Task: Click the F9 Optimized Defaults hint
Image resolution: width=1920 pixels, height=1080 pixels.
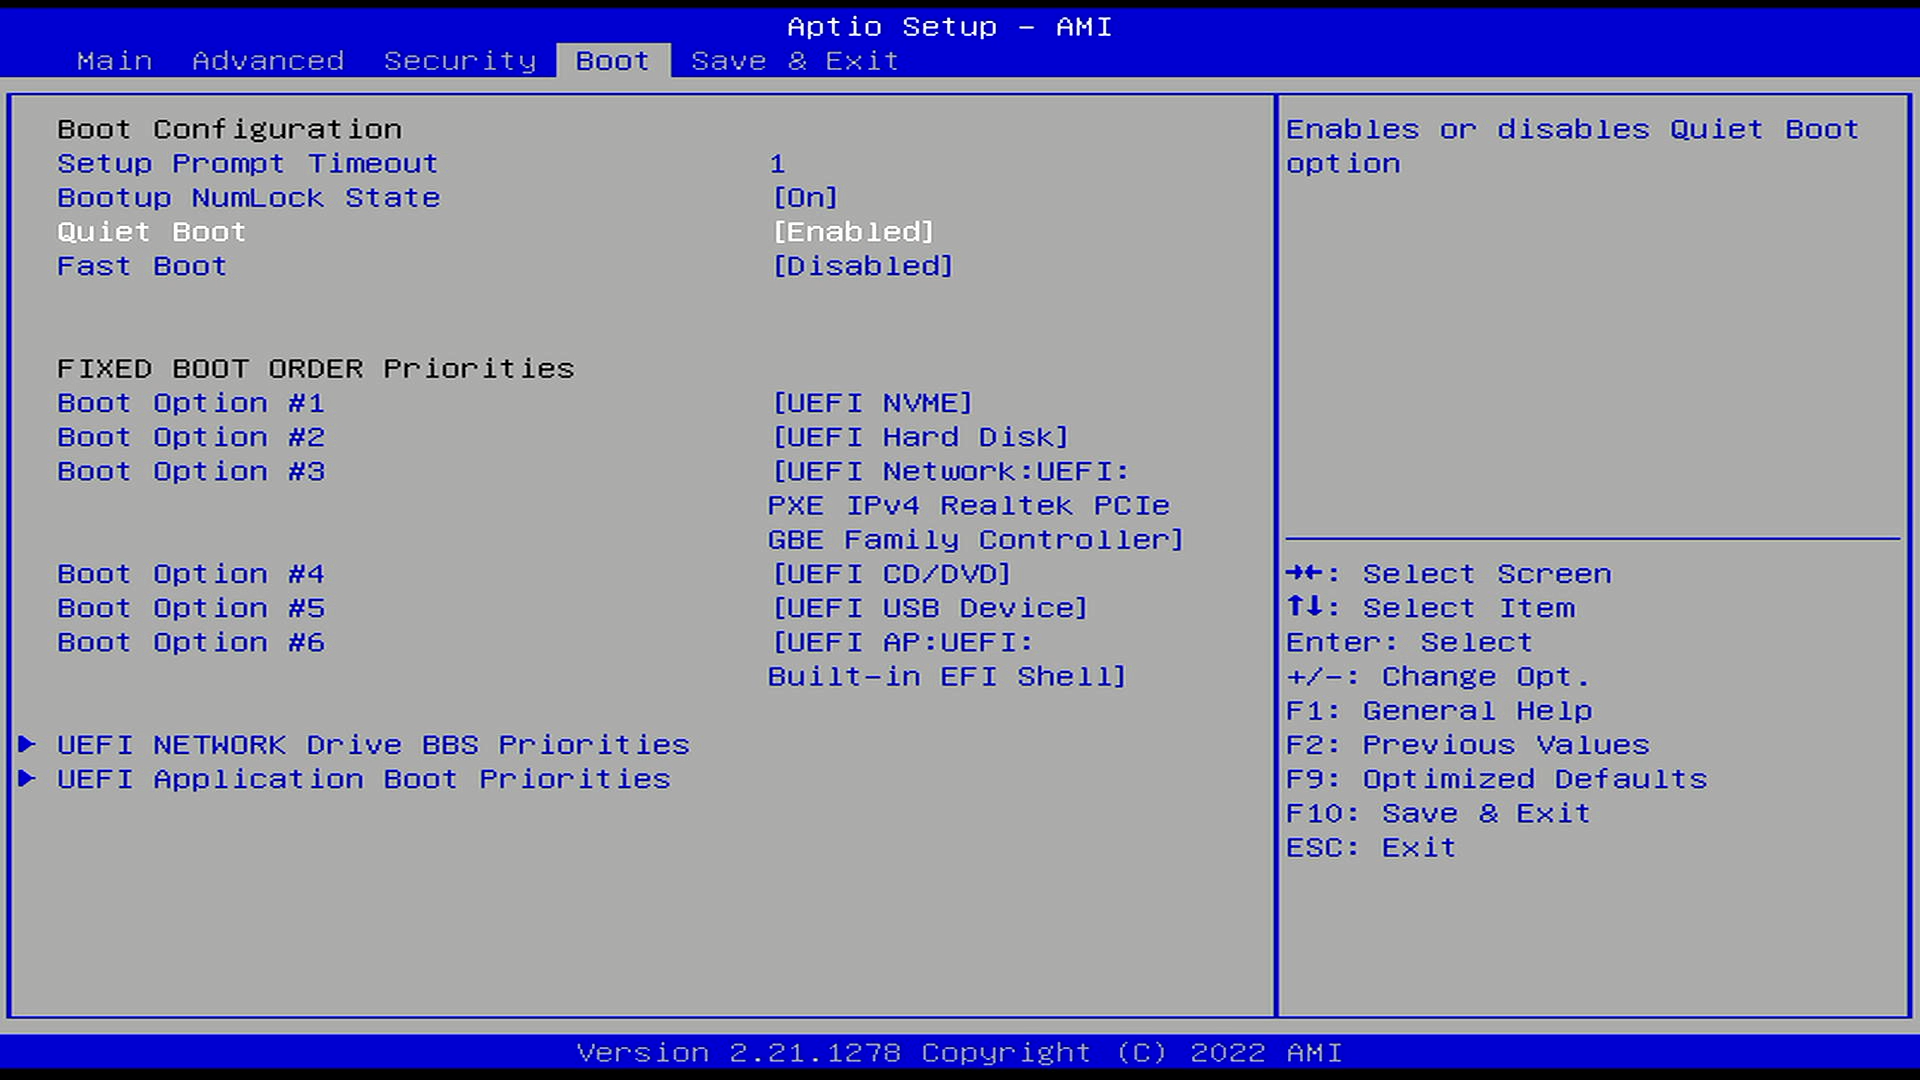Action: click(x=1496, y=779)
